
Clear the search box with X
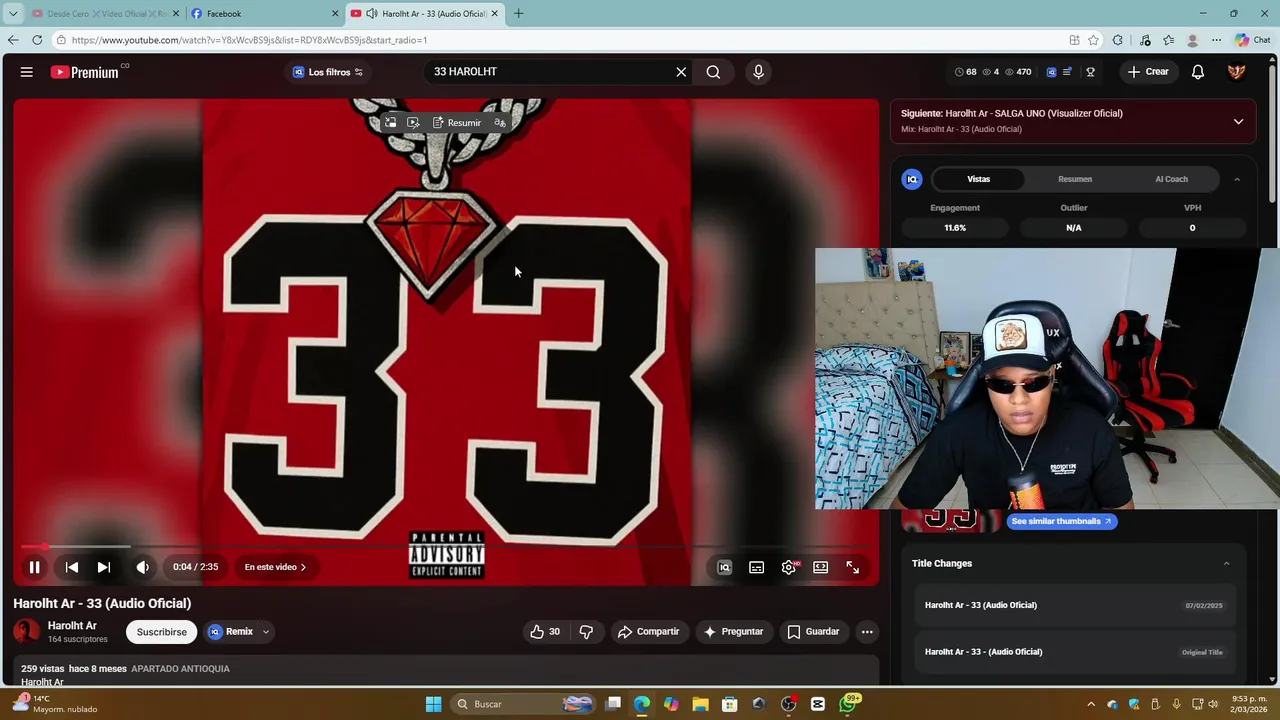681,72
